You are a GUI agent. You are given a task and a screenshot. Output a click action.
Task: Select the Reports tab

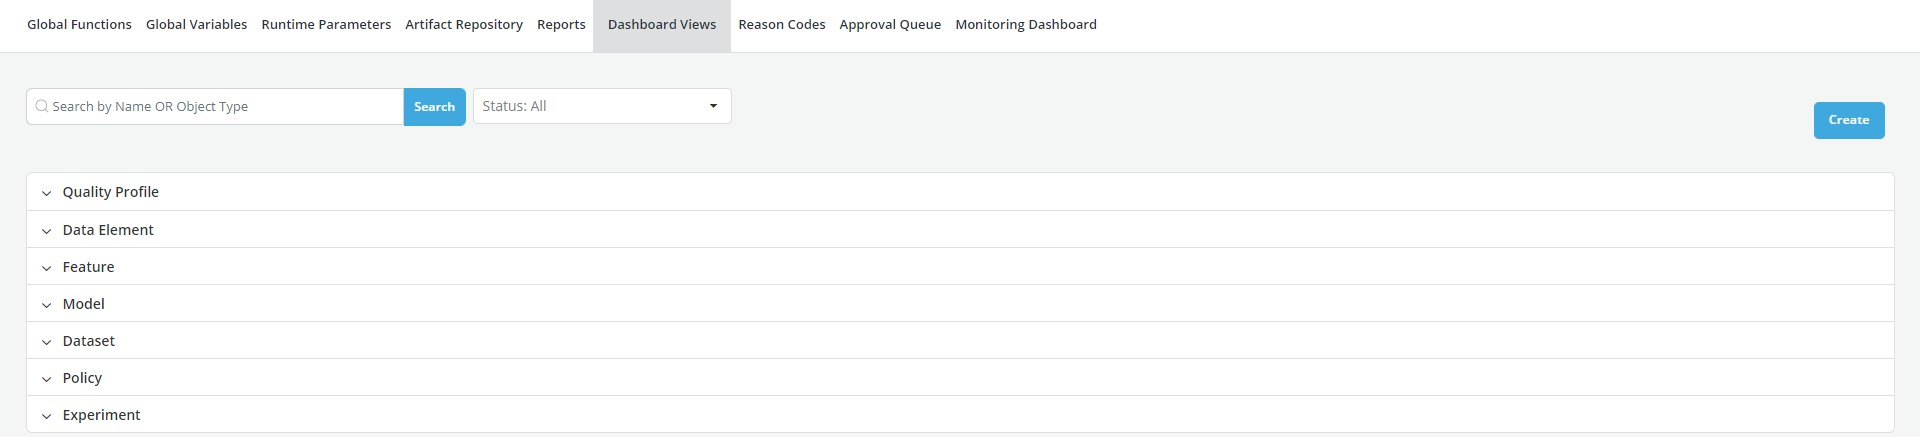pyautogui.click(x=561, y=25)
